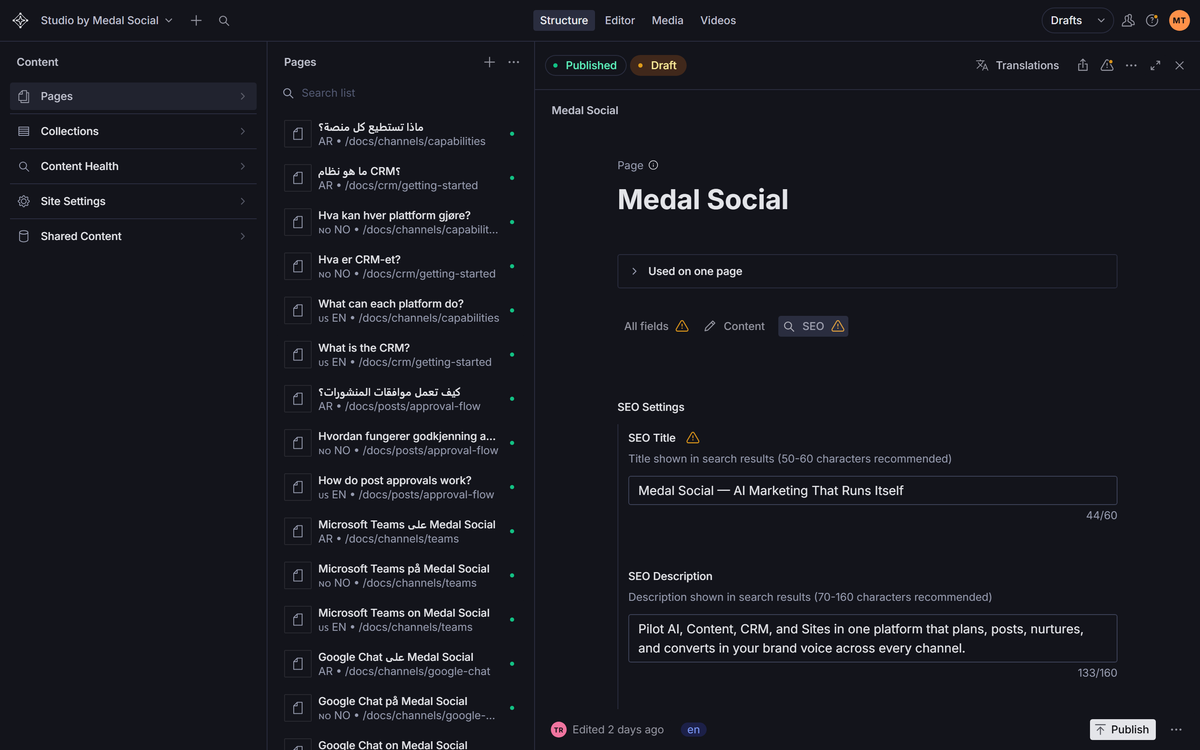Open the document header three-dot menu
Screen dimensions: 1200x750
[x=1131, y=65]
